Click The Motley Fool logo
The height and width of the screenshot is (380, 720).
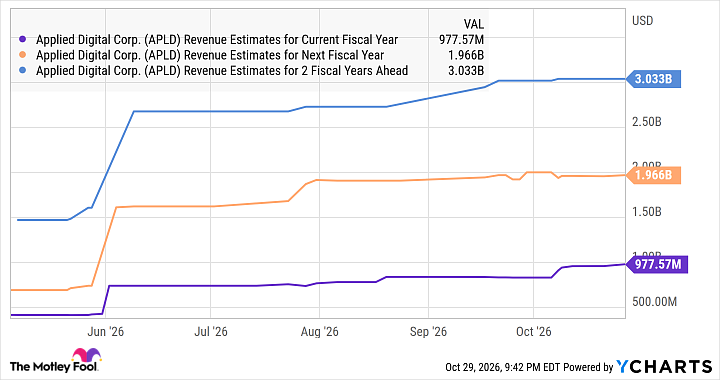pyautogui.click(x=55, y=361)
